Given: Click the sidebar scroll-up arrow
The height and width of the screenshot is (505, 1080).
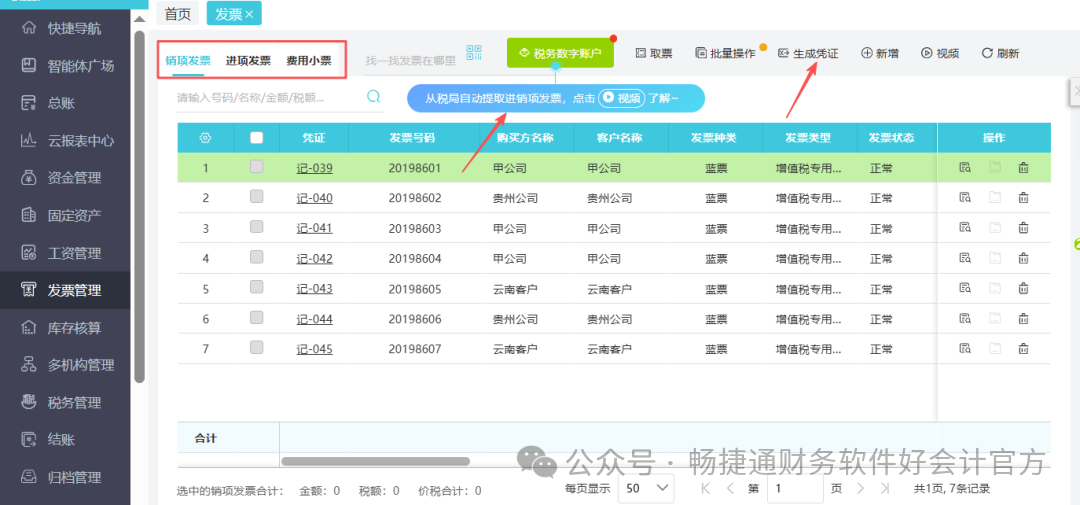Looking at the screenshot, I should click(140, 19).
